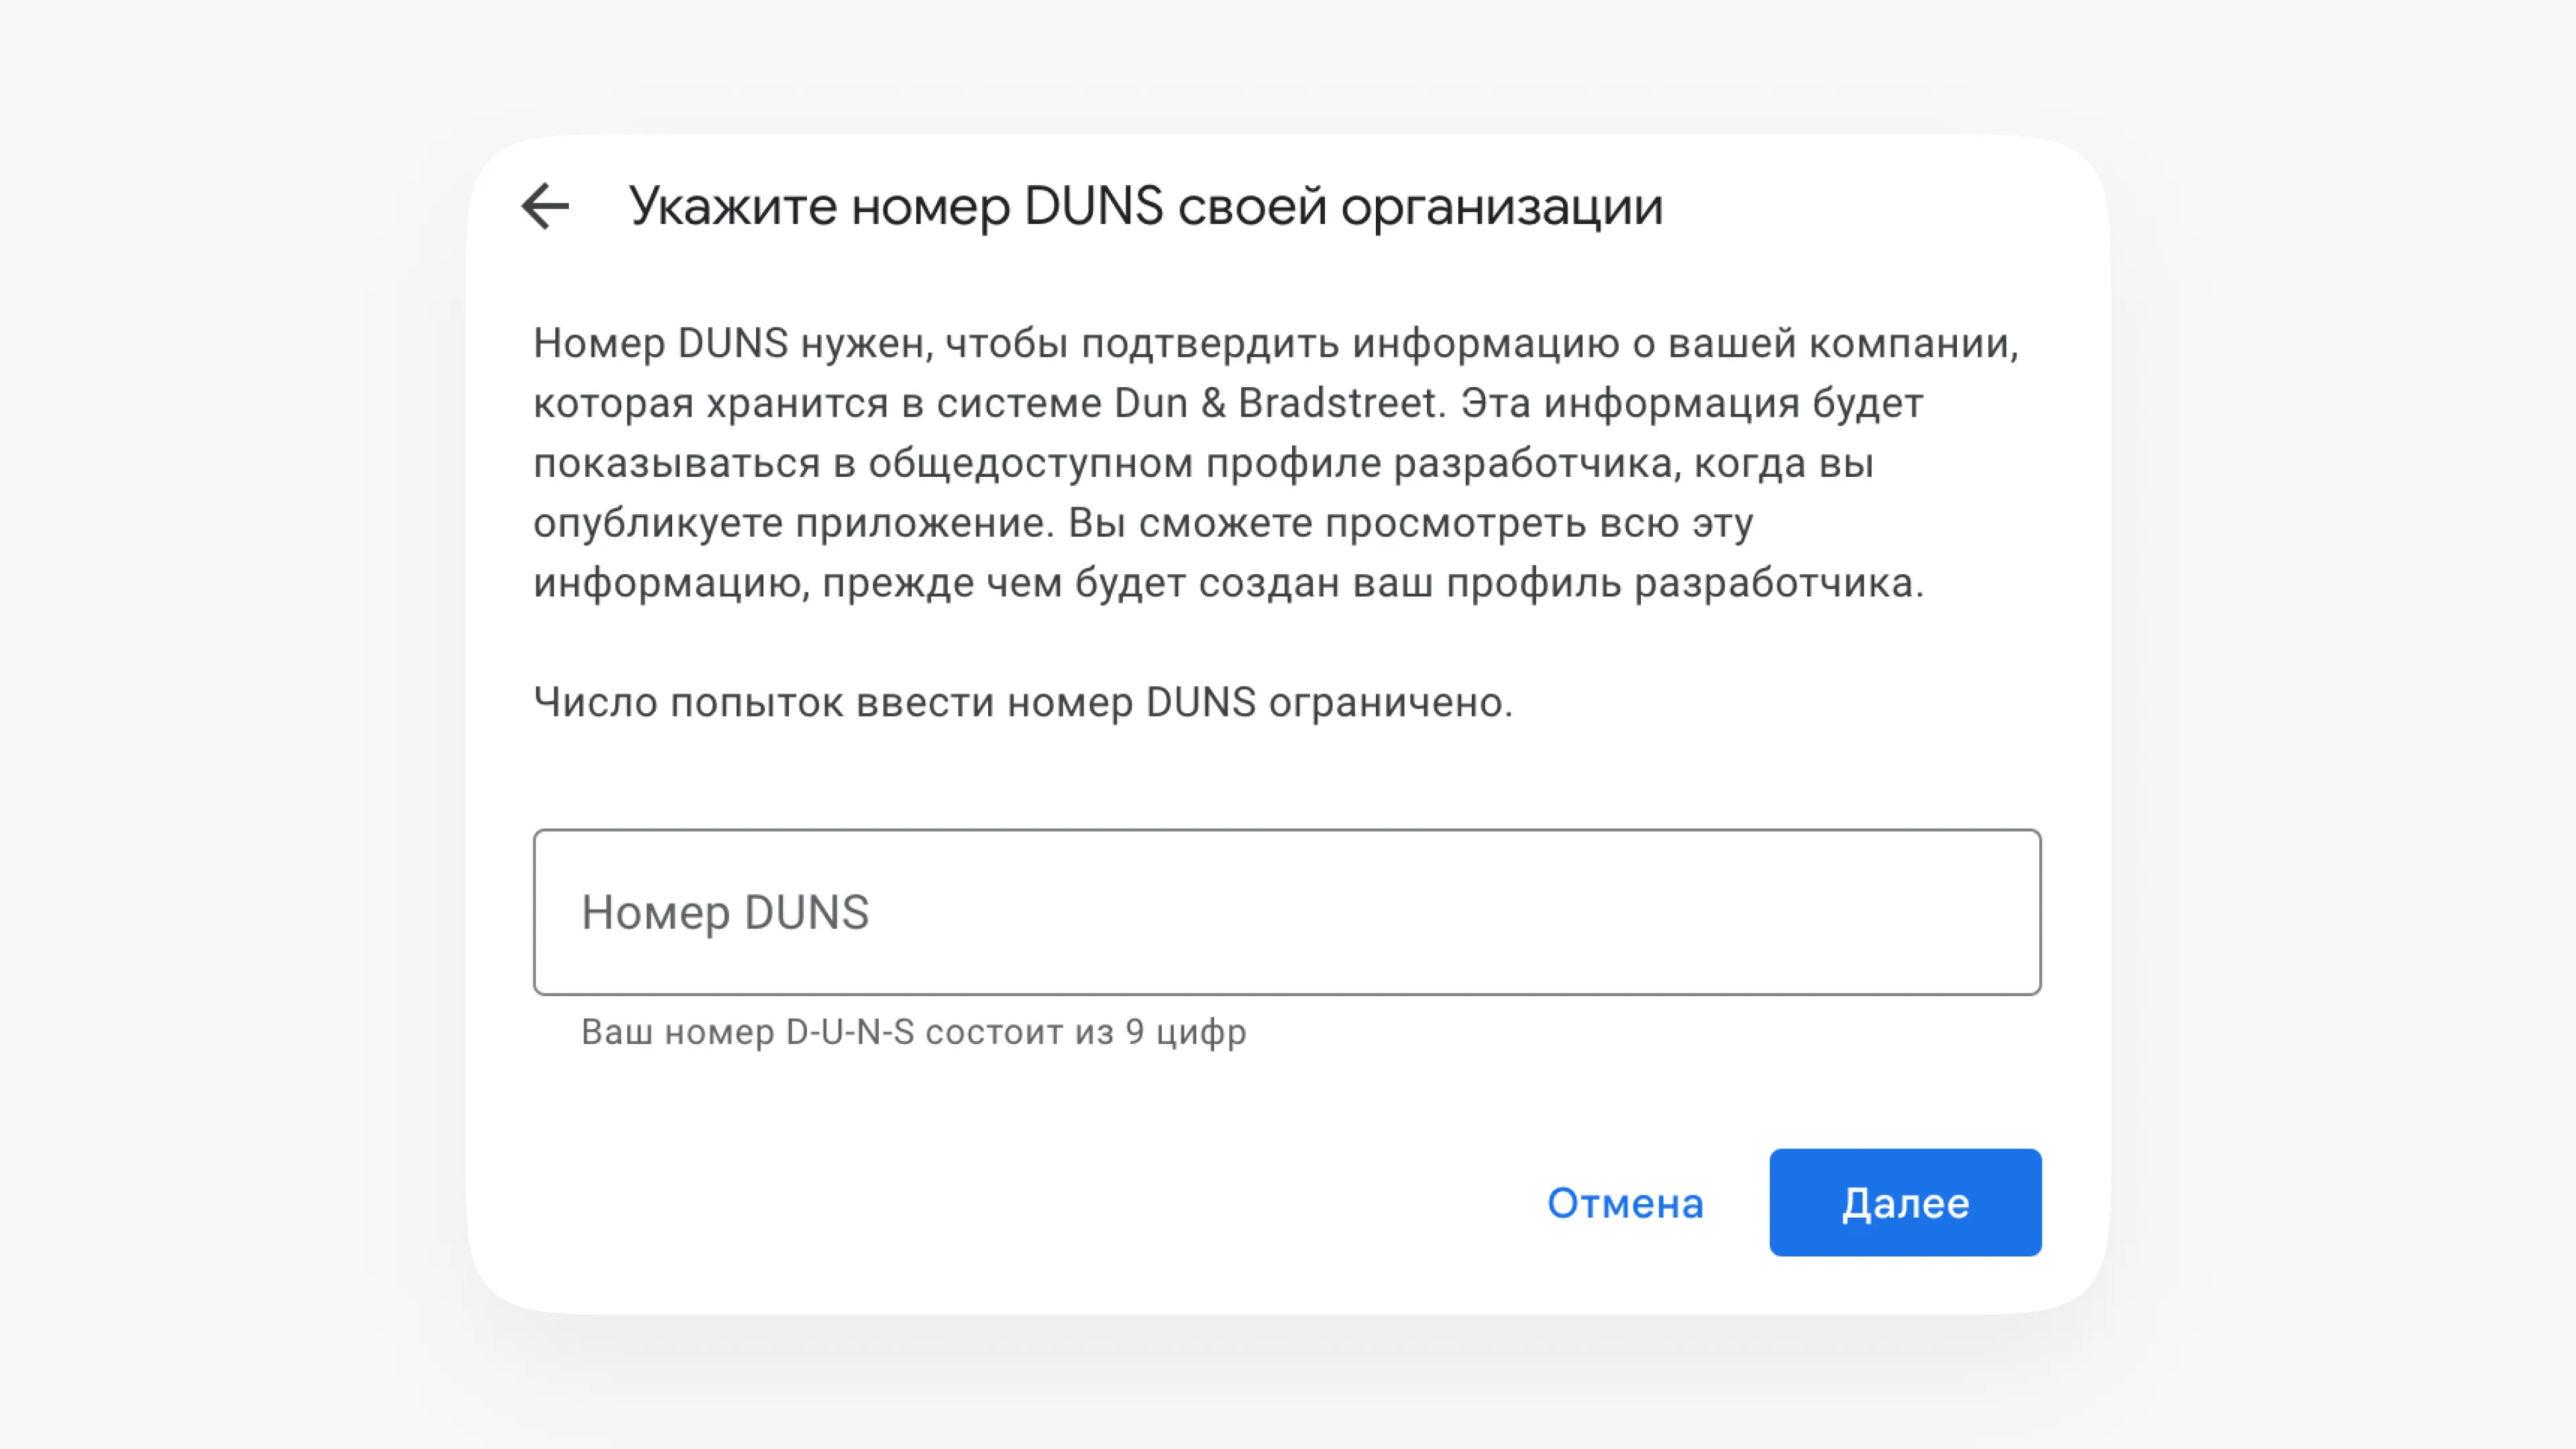Go back using the left arrow icon
Screen dimensions: 2576x1449
click(545, 206)
